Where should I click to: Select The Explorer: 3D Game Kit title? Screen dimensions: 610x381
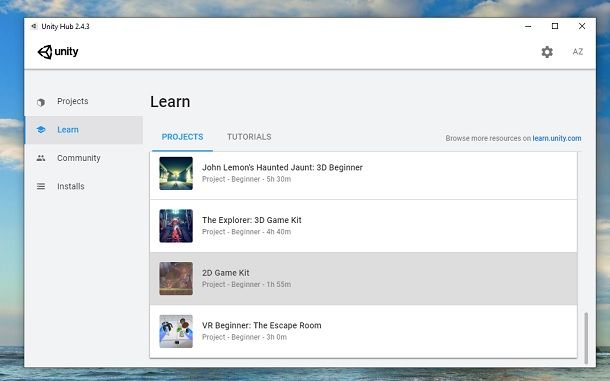tap(252, 220)
